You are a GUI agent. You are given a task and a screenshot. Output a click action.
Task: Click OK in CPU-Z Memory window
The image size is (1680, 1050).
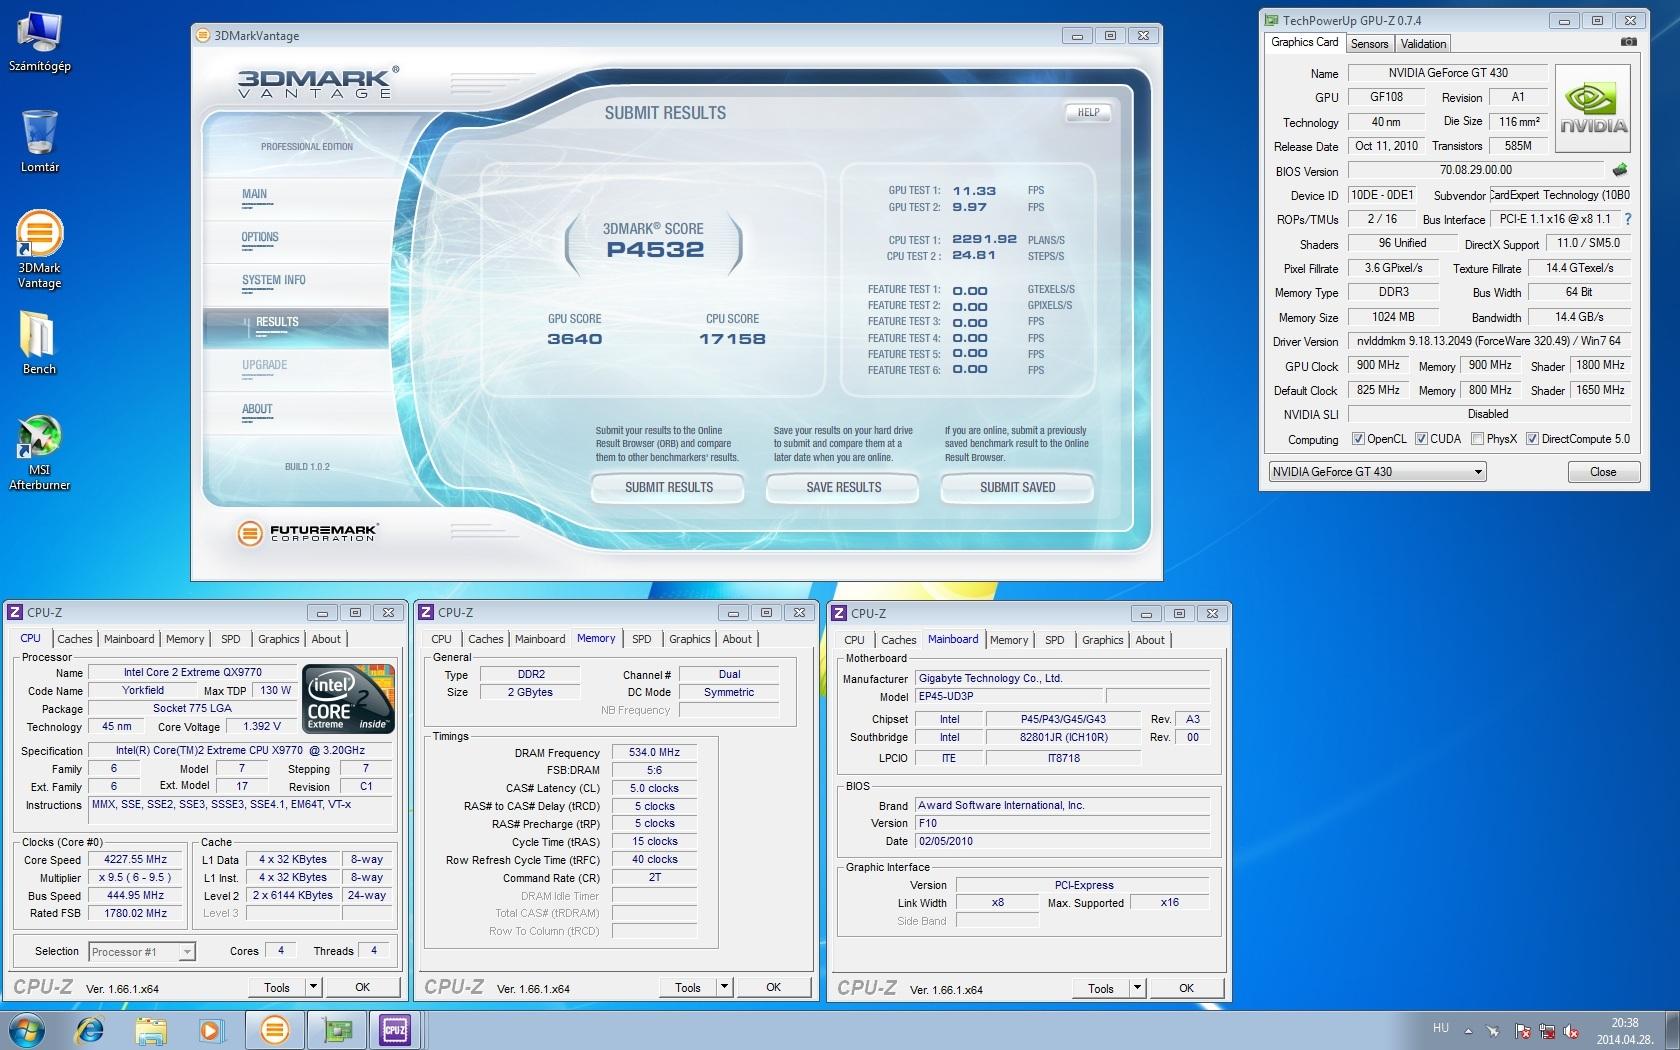773,987
